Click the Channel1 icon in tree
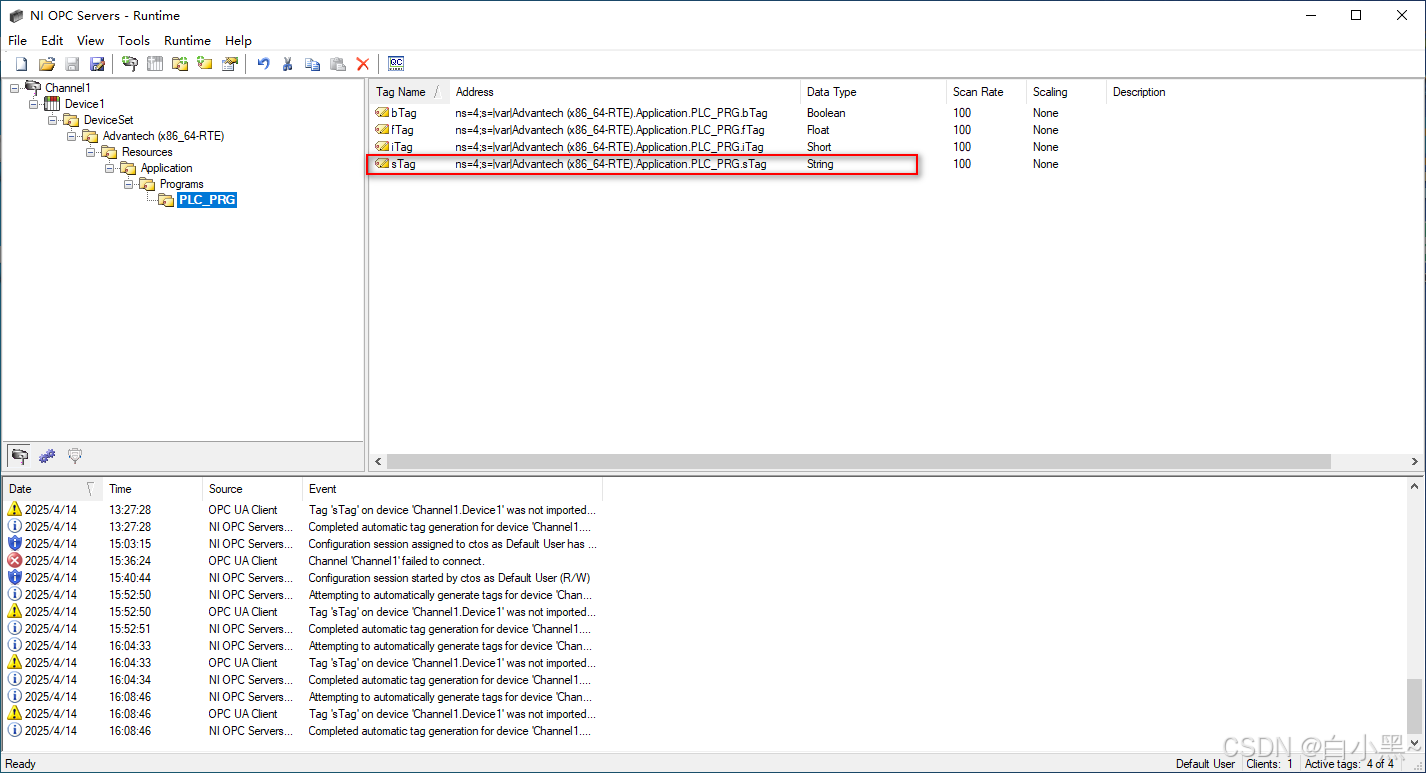 coord(33,87)
